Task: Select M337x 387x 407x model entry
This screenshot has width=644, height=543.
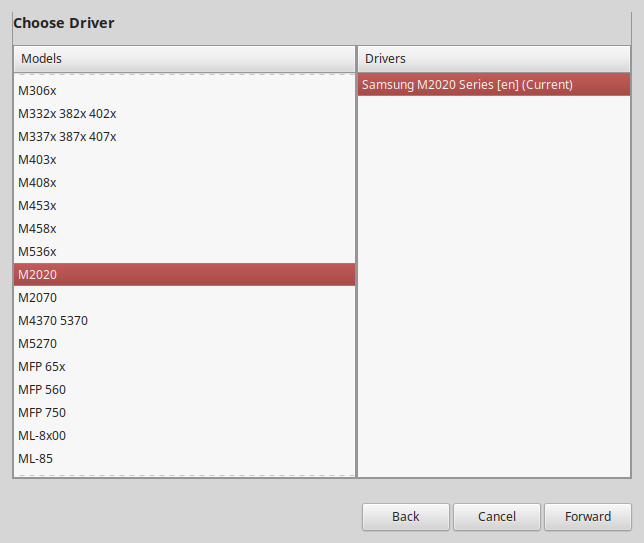Action: pos(67,136)
